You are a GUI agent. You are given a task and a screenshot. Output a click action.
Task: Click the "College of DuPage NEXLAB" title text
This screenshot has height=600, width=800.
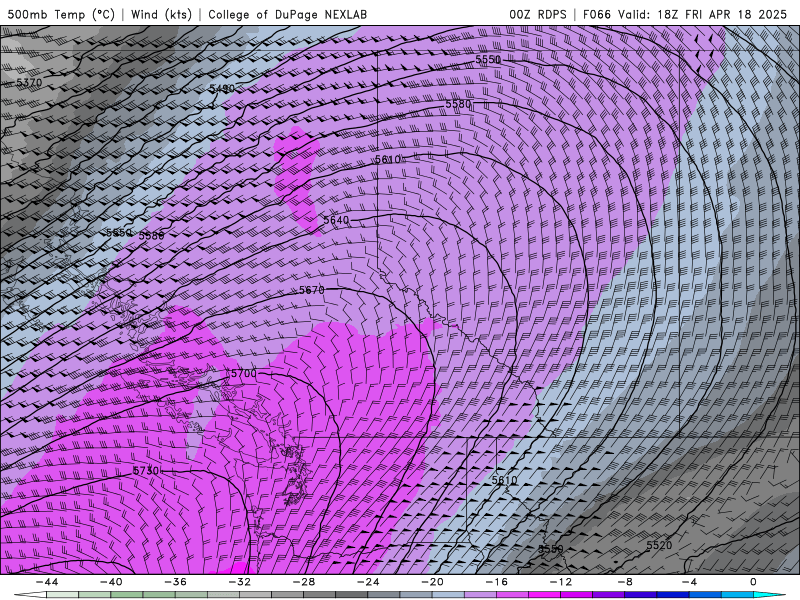pyautogui.click(x=287, y=14)
